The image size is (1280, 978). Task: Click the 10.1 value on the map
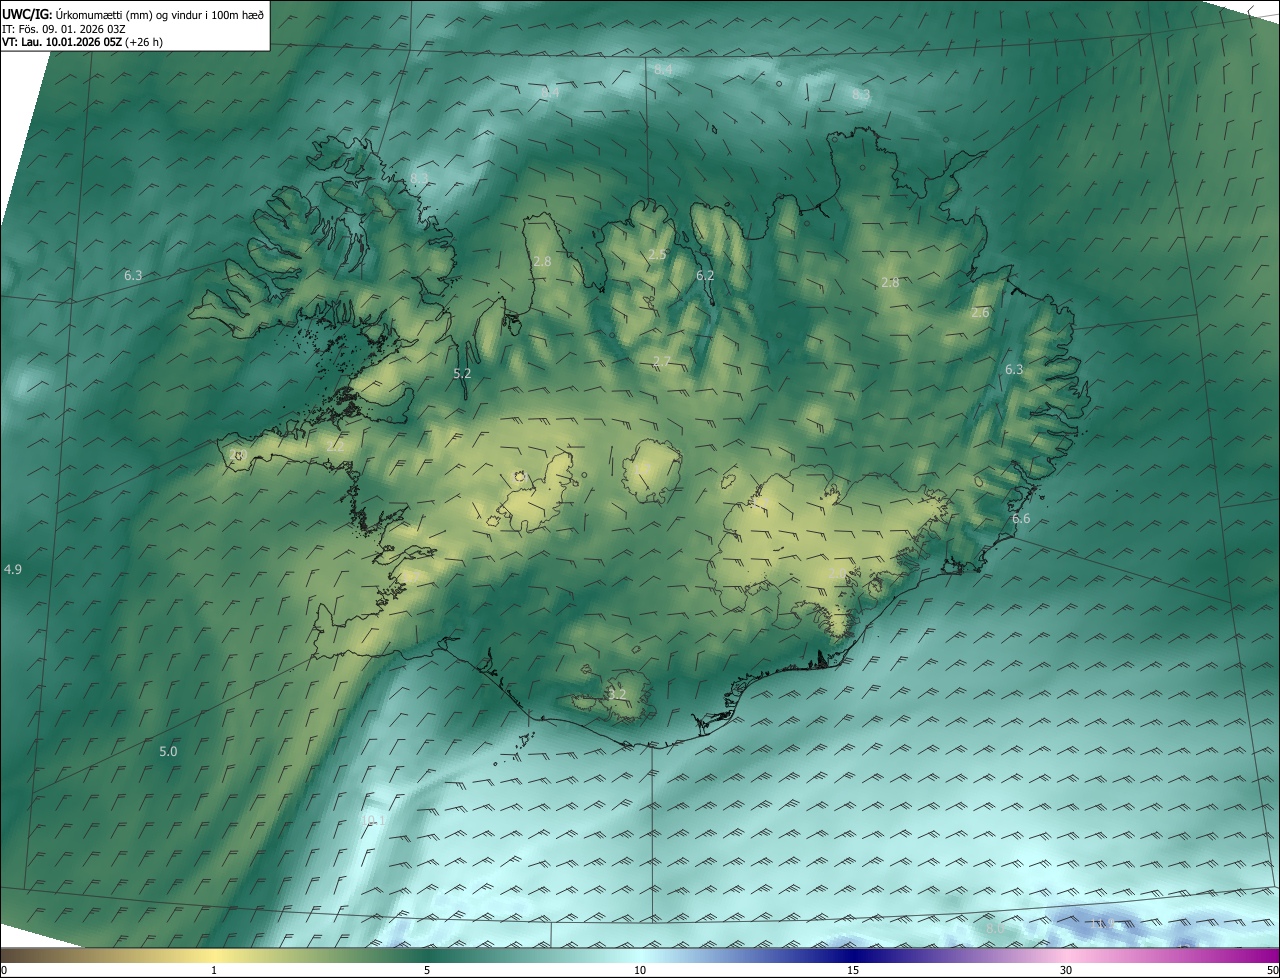pos(373,821)
